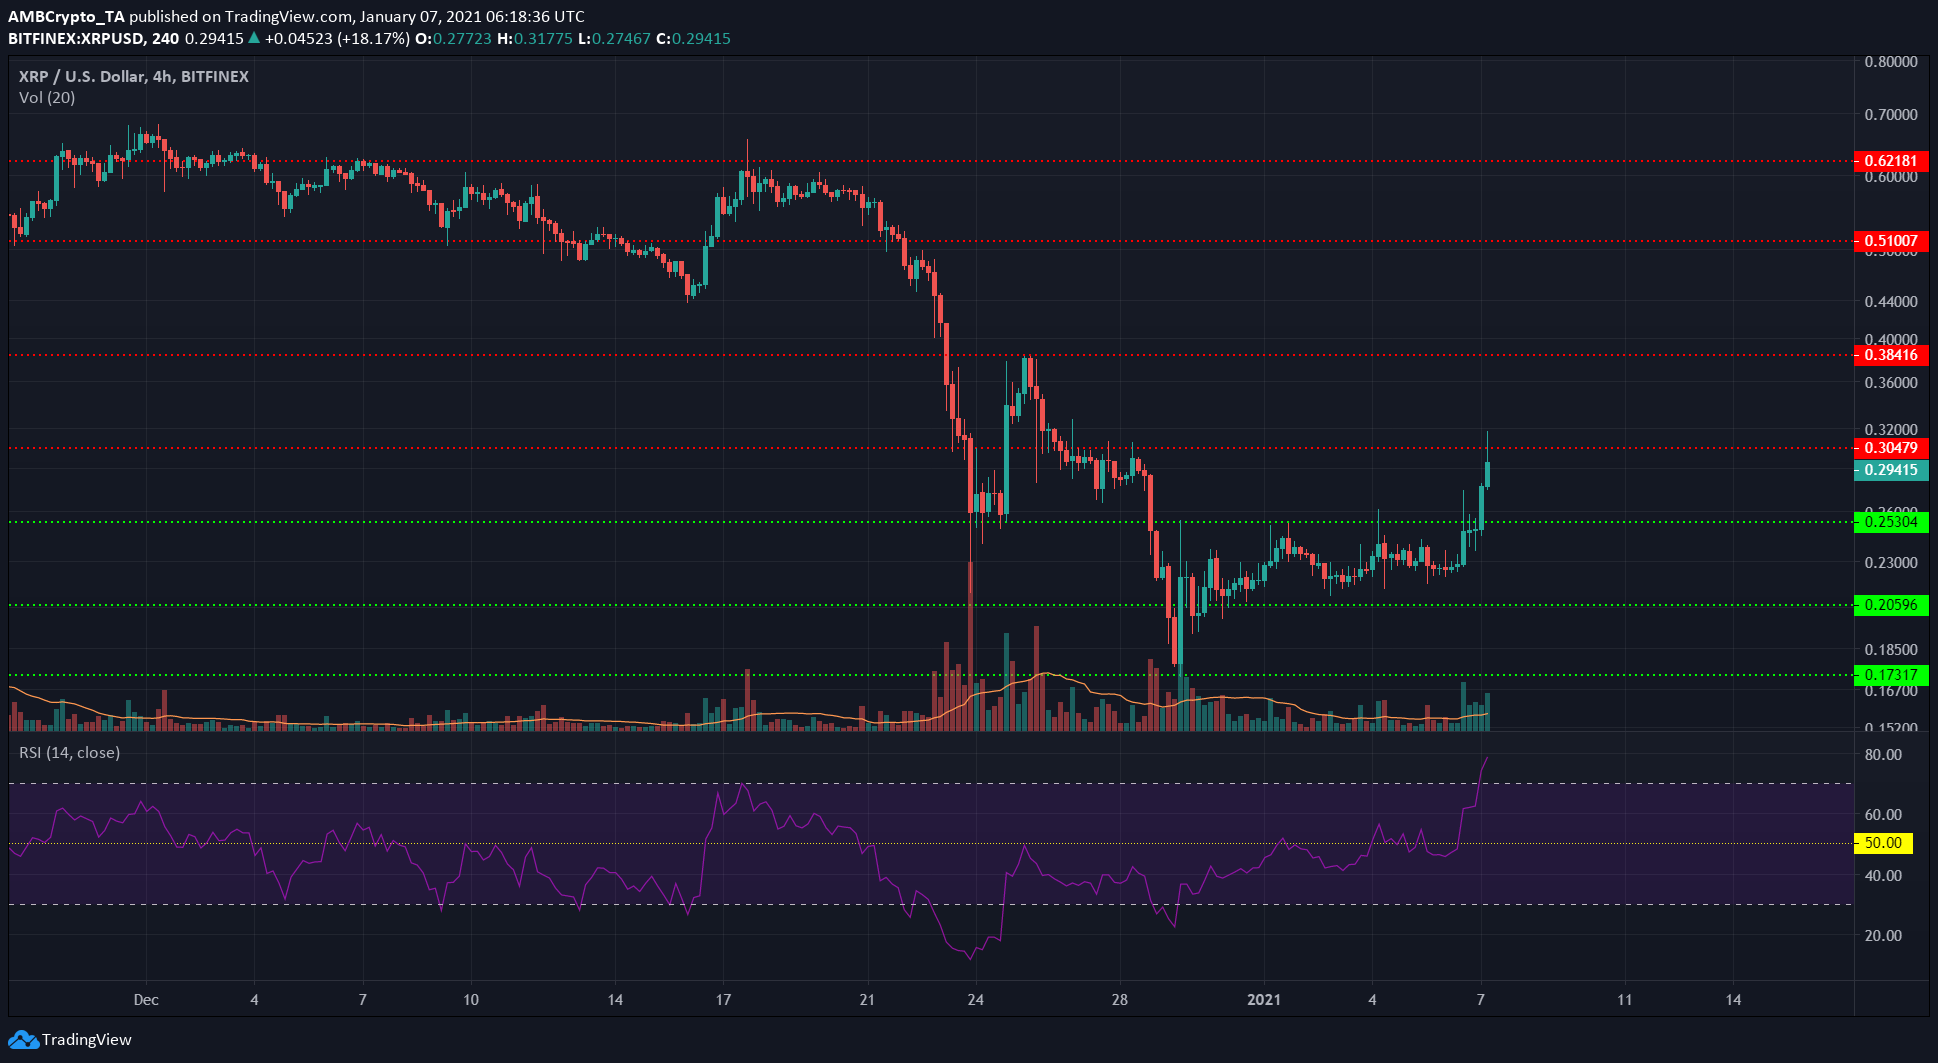Click the 17 date axis marker
The image size is (1938, 1063).
pyautogui.click(x=723, y=999)
